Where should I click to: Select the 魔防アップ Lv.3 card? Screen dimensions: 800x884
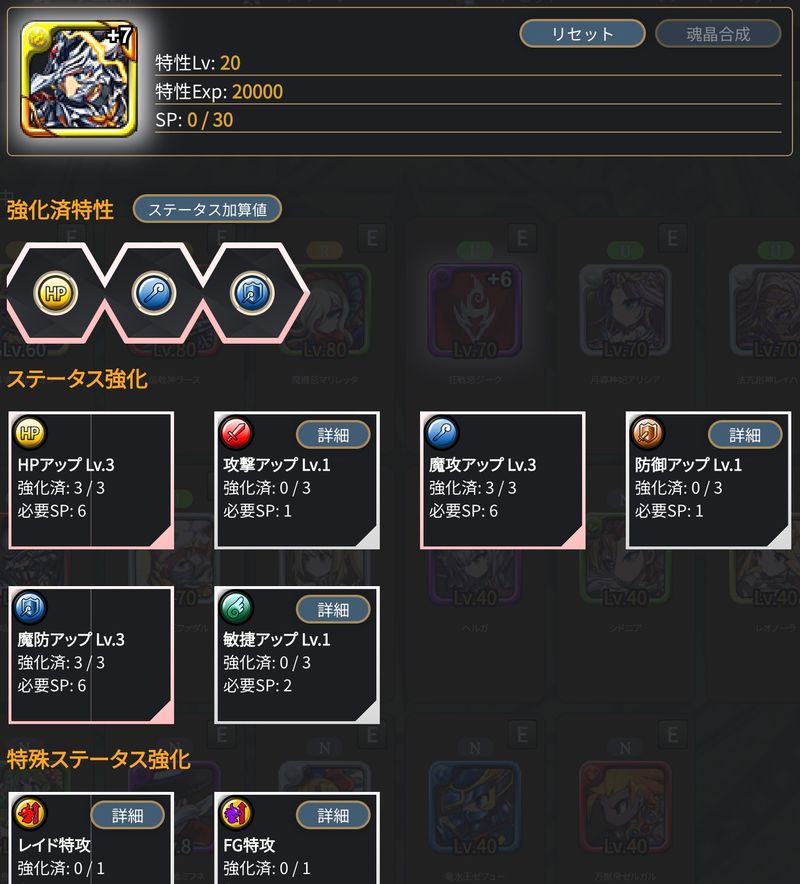[91, 655]
